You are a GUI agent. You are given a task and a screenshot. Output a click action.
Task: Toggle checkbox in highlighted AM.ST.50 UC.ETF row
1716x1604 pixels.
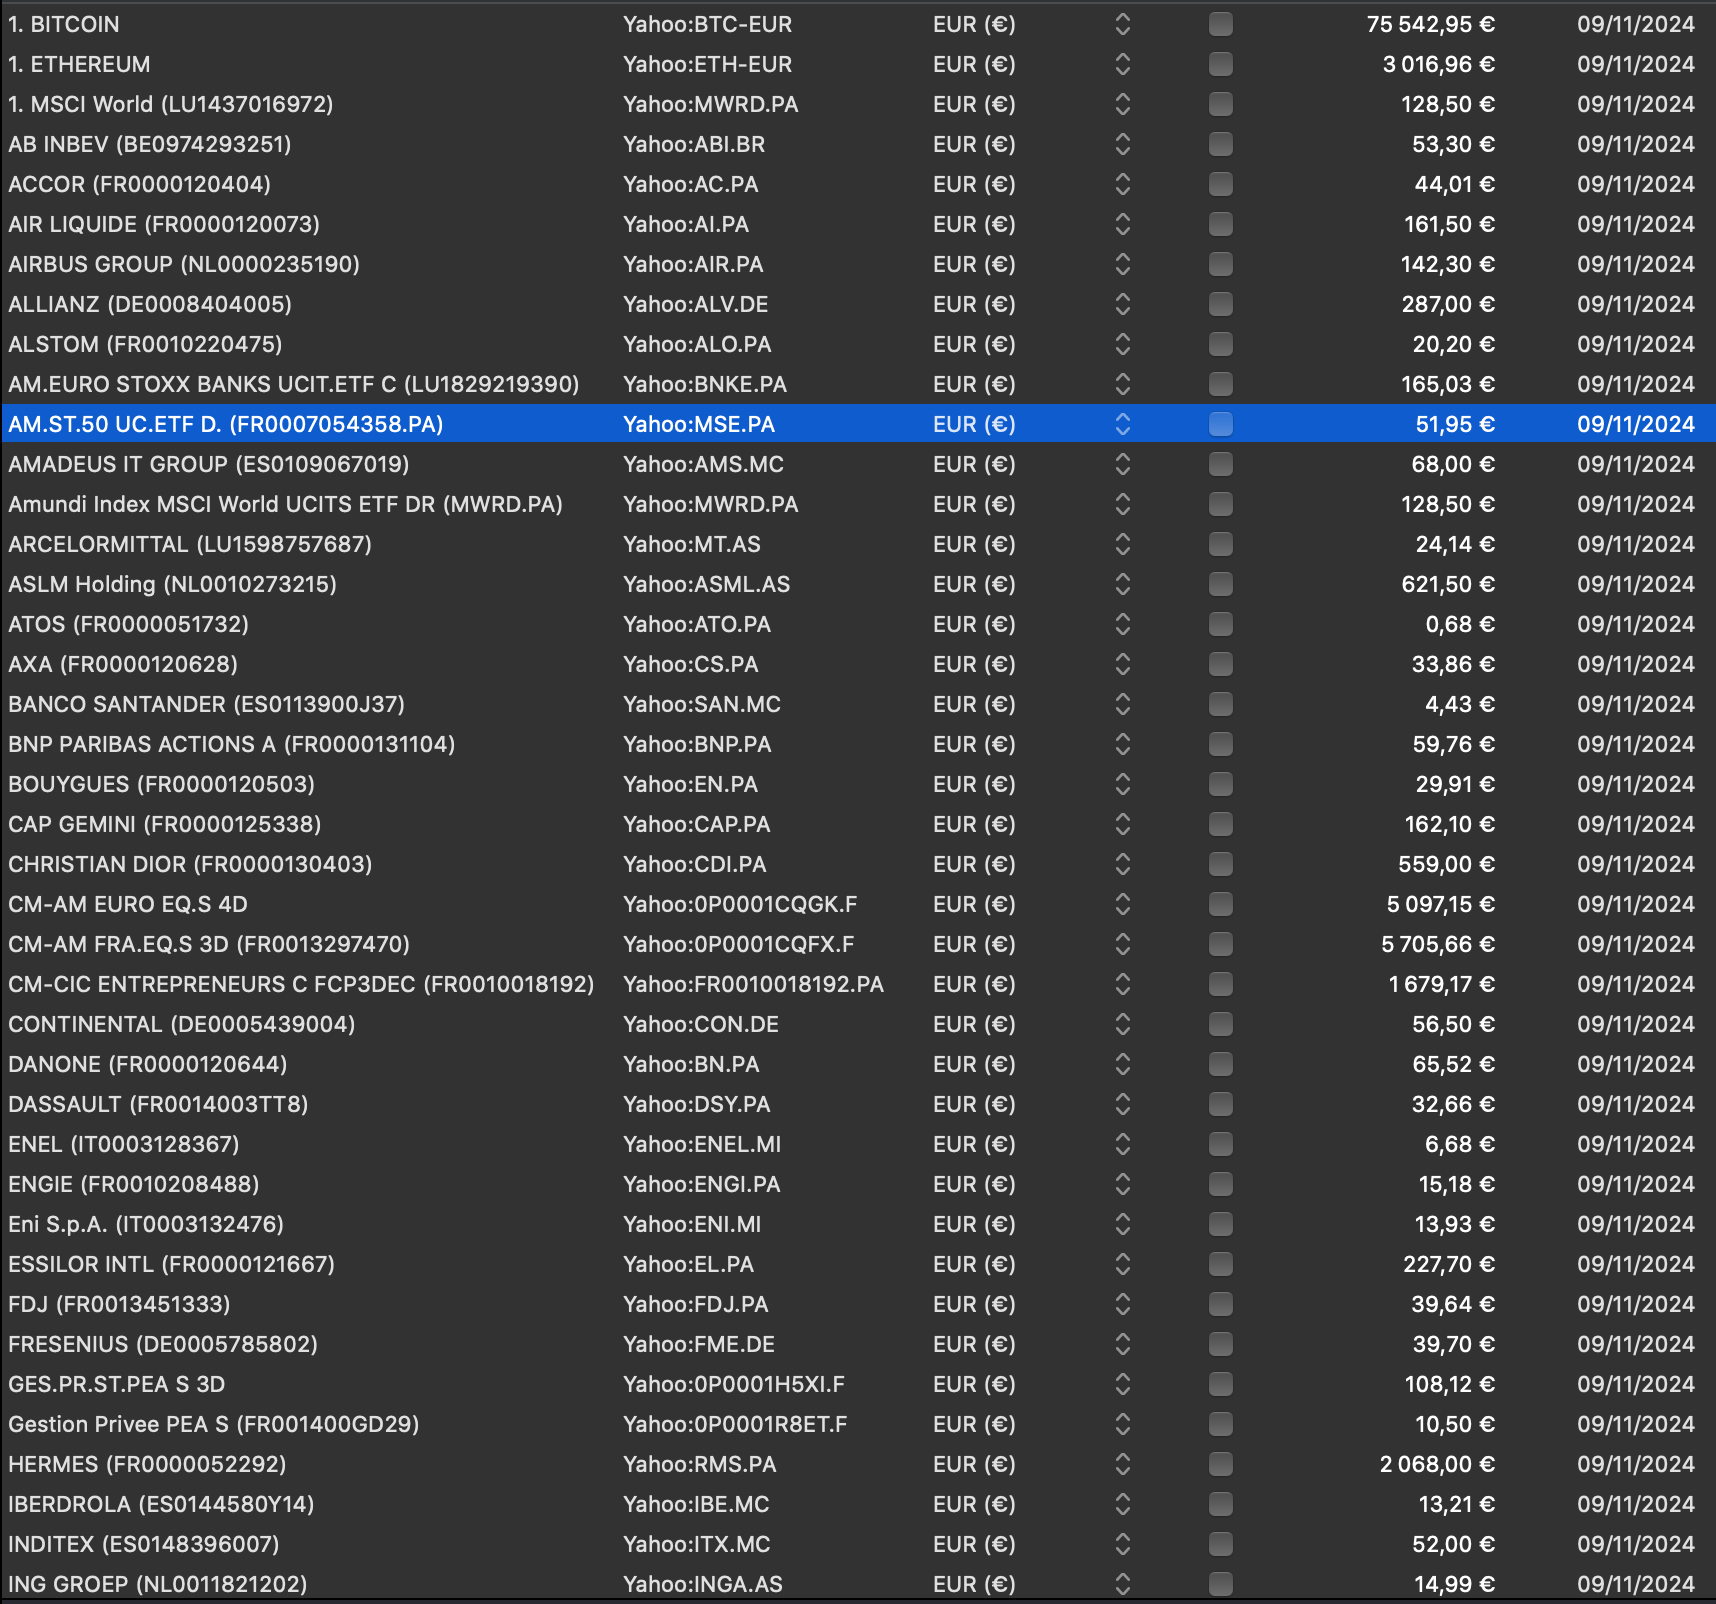pos(1220,424)
